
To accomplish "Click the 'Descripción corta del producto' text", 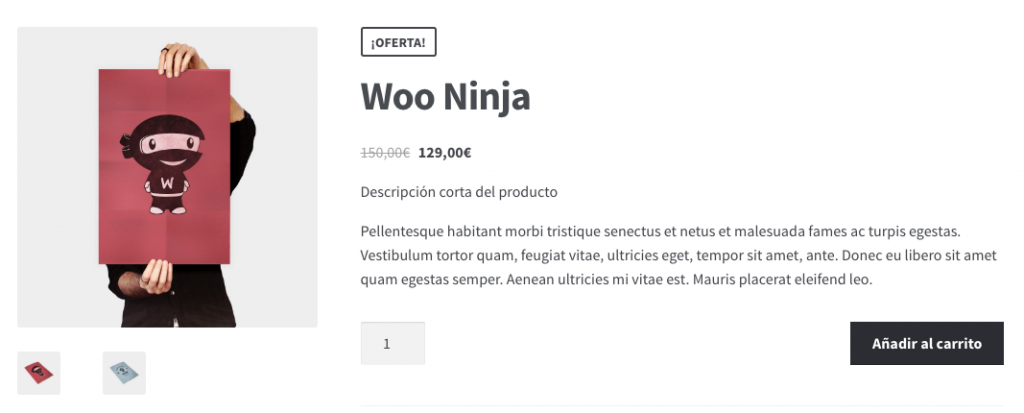I will 459,192.
